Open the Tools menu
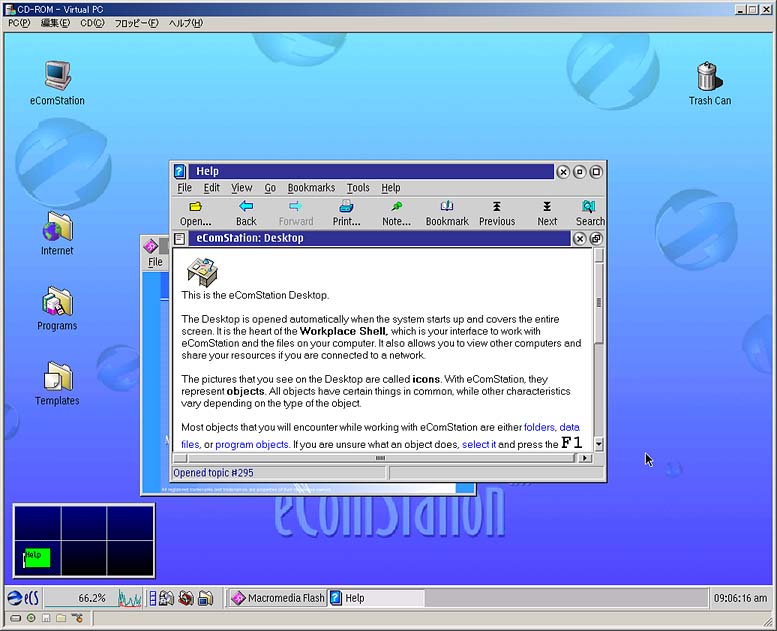Screen dimensions: 777x631 pos(358,188)
